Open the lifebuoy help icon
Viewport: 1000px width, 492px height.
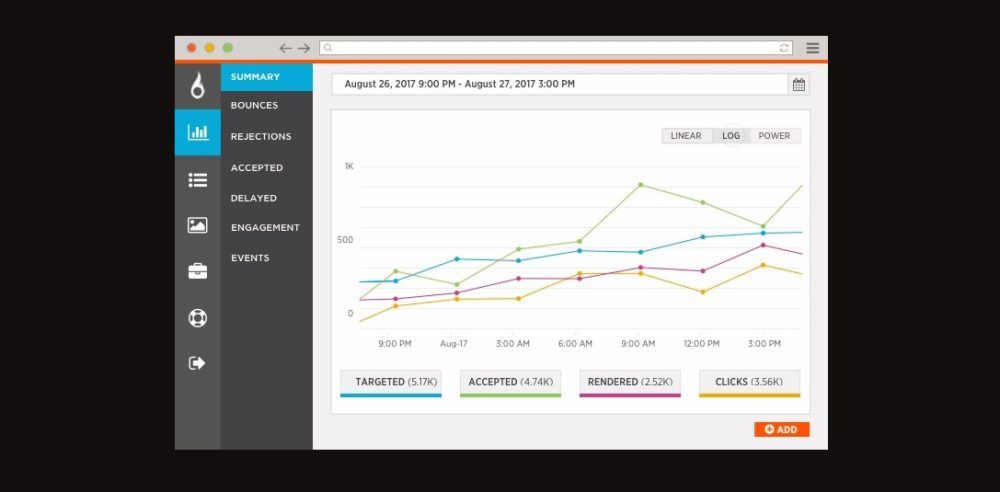[197, 318]
